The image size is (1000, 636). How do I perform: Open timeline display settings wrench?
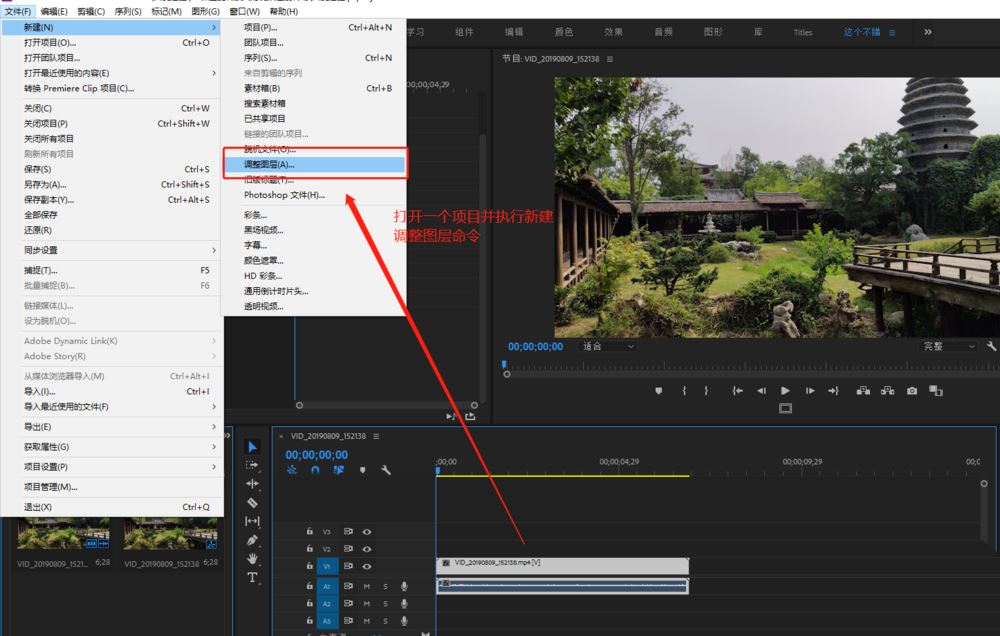(385, 470)
